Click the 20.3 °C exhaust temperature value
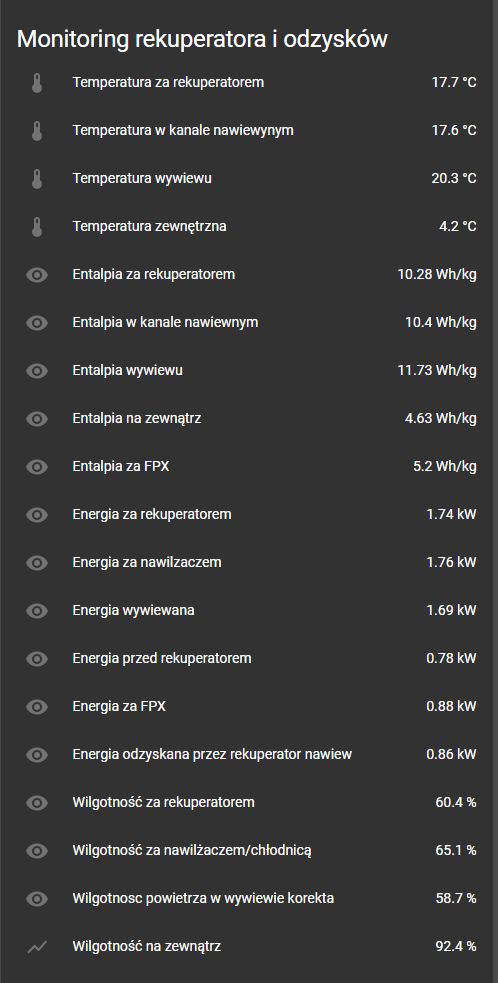Image resolution: width=498 pixels, height=983 pixels. click(x=454, y=179)
